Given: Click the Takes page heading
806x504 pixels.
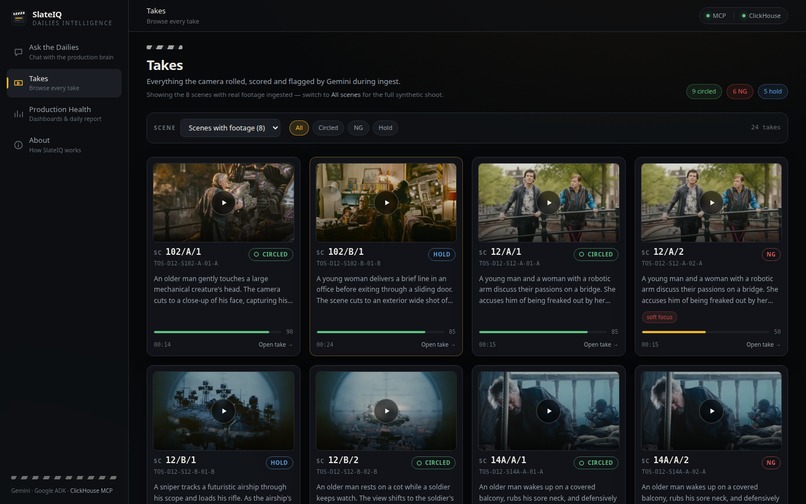Looking at the screenshot, I should coord(165,65).
